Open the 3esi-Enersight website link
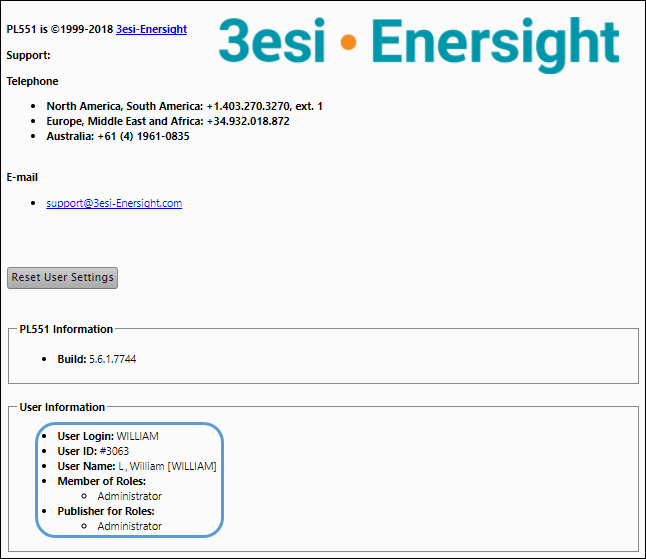Screen dimensions: 646x559 (x=151, y=29)
